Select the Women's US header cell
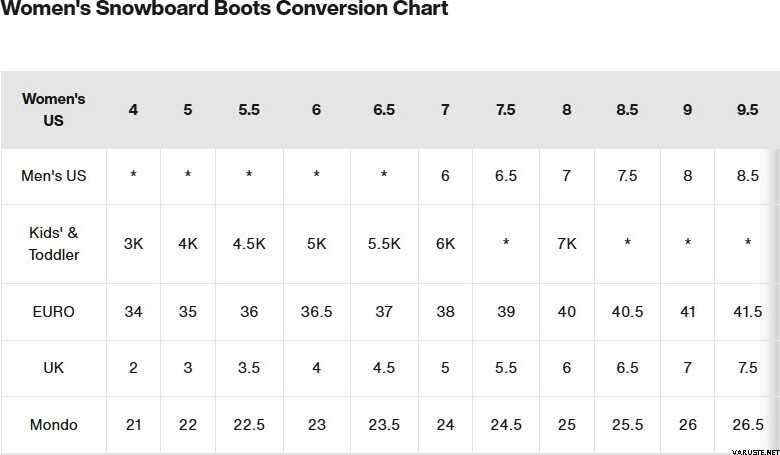Image resolution: width=780 pixels, height=455 pixels. click(x=54, y=109)
